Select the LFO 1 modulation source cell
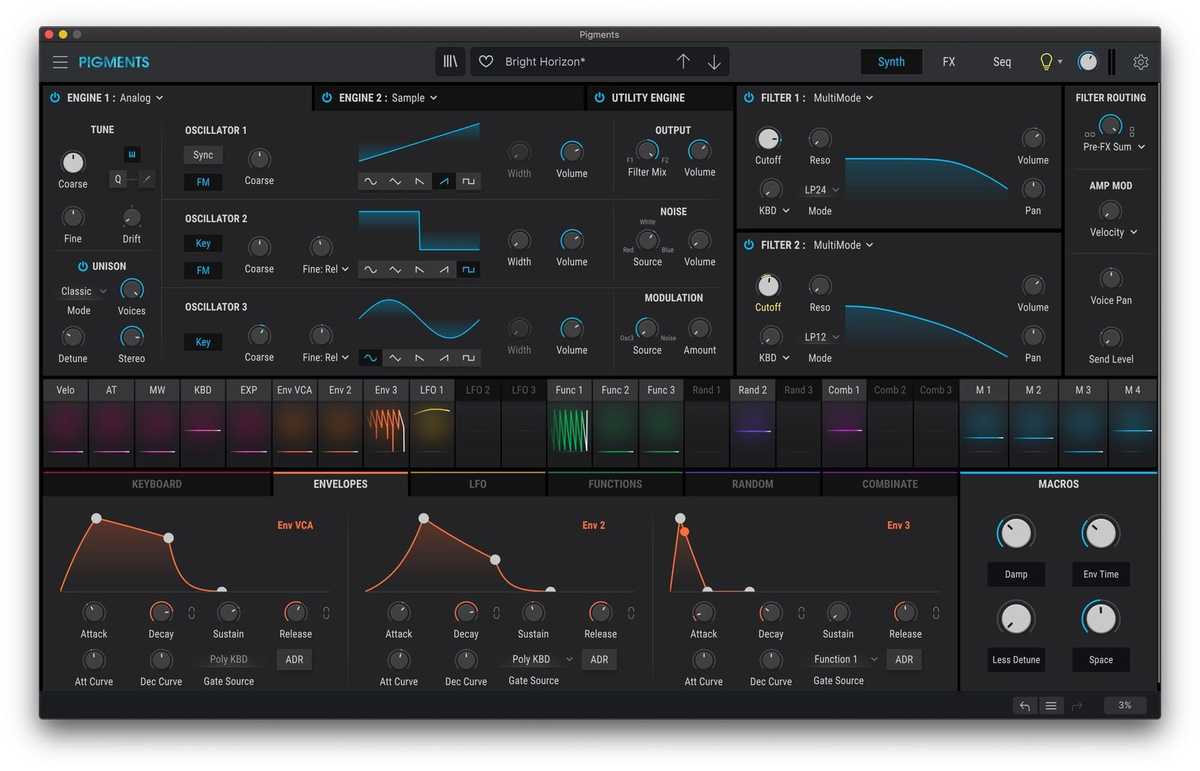The width and height of the screenshot is (1200, 771). click(x=432, y=423)
